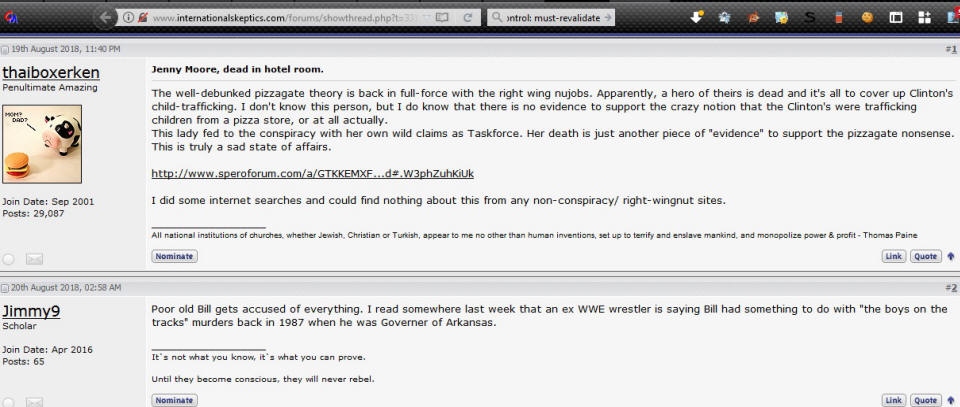Click thaiboxerken's online status circle
This screenshot has width=960, height=407.
tap(8, 259)
